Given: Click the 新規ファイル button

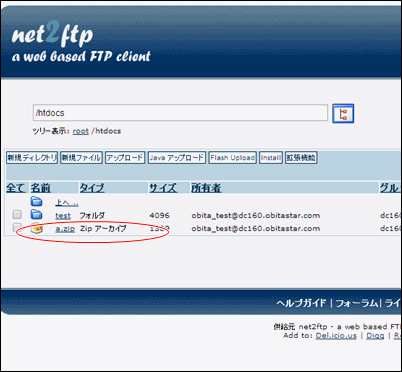Looking at the screenshot, I should coord(81,158).
